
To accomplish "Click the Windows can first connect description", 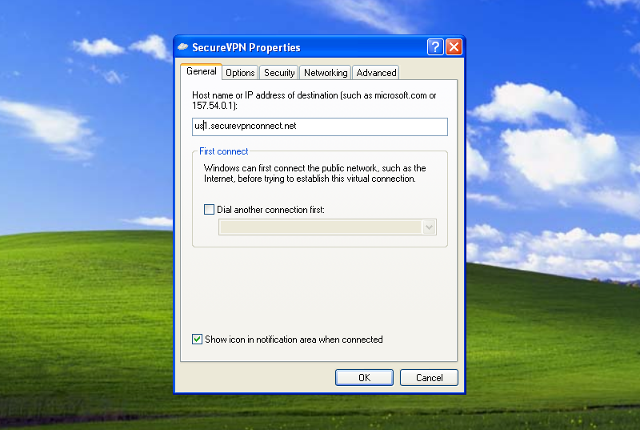I will 315,173.
